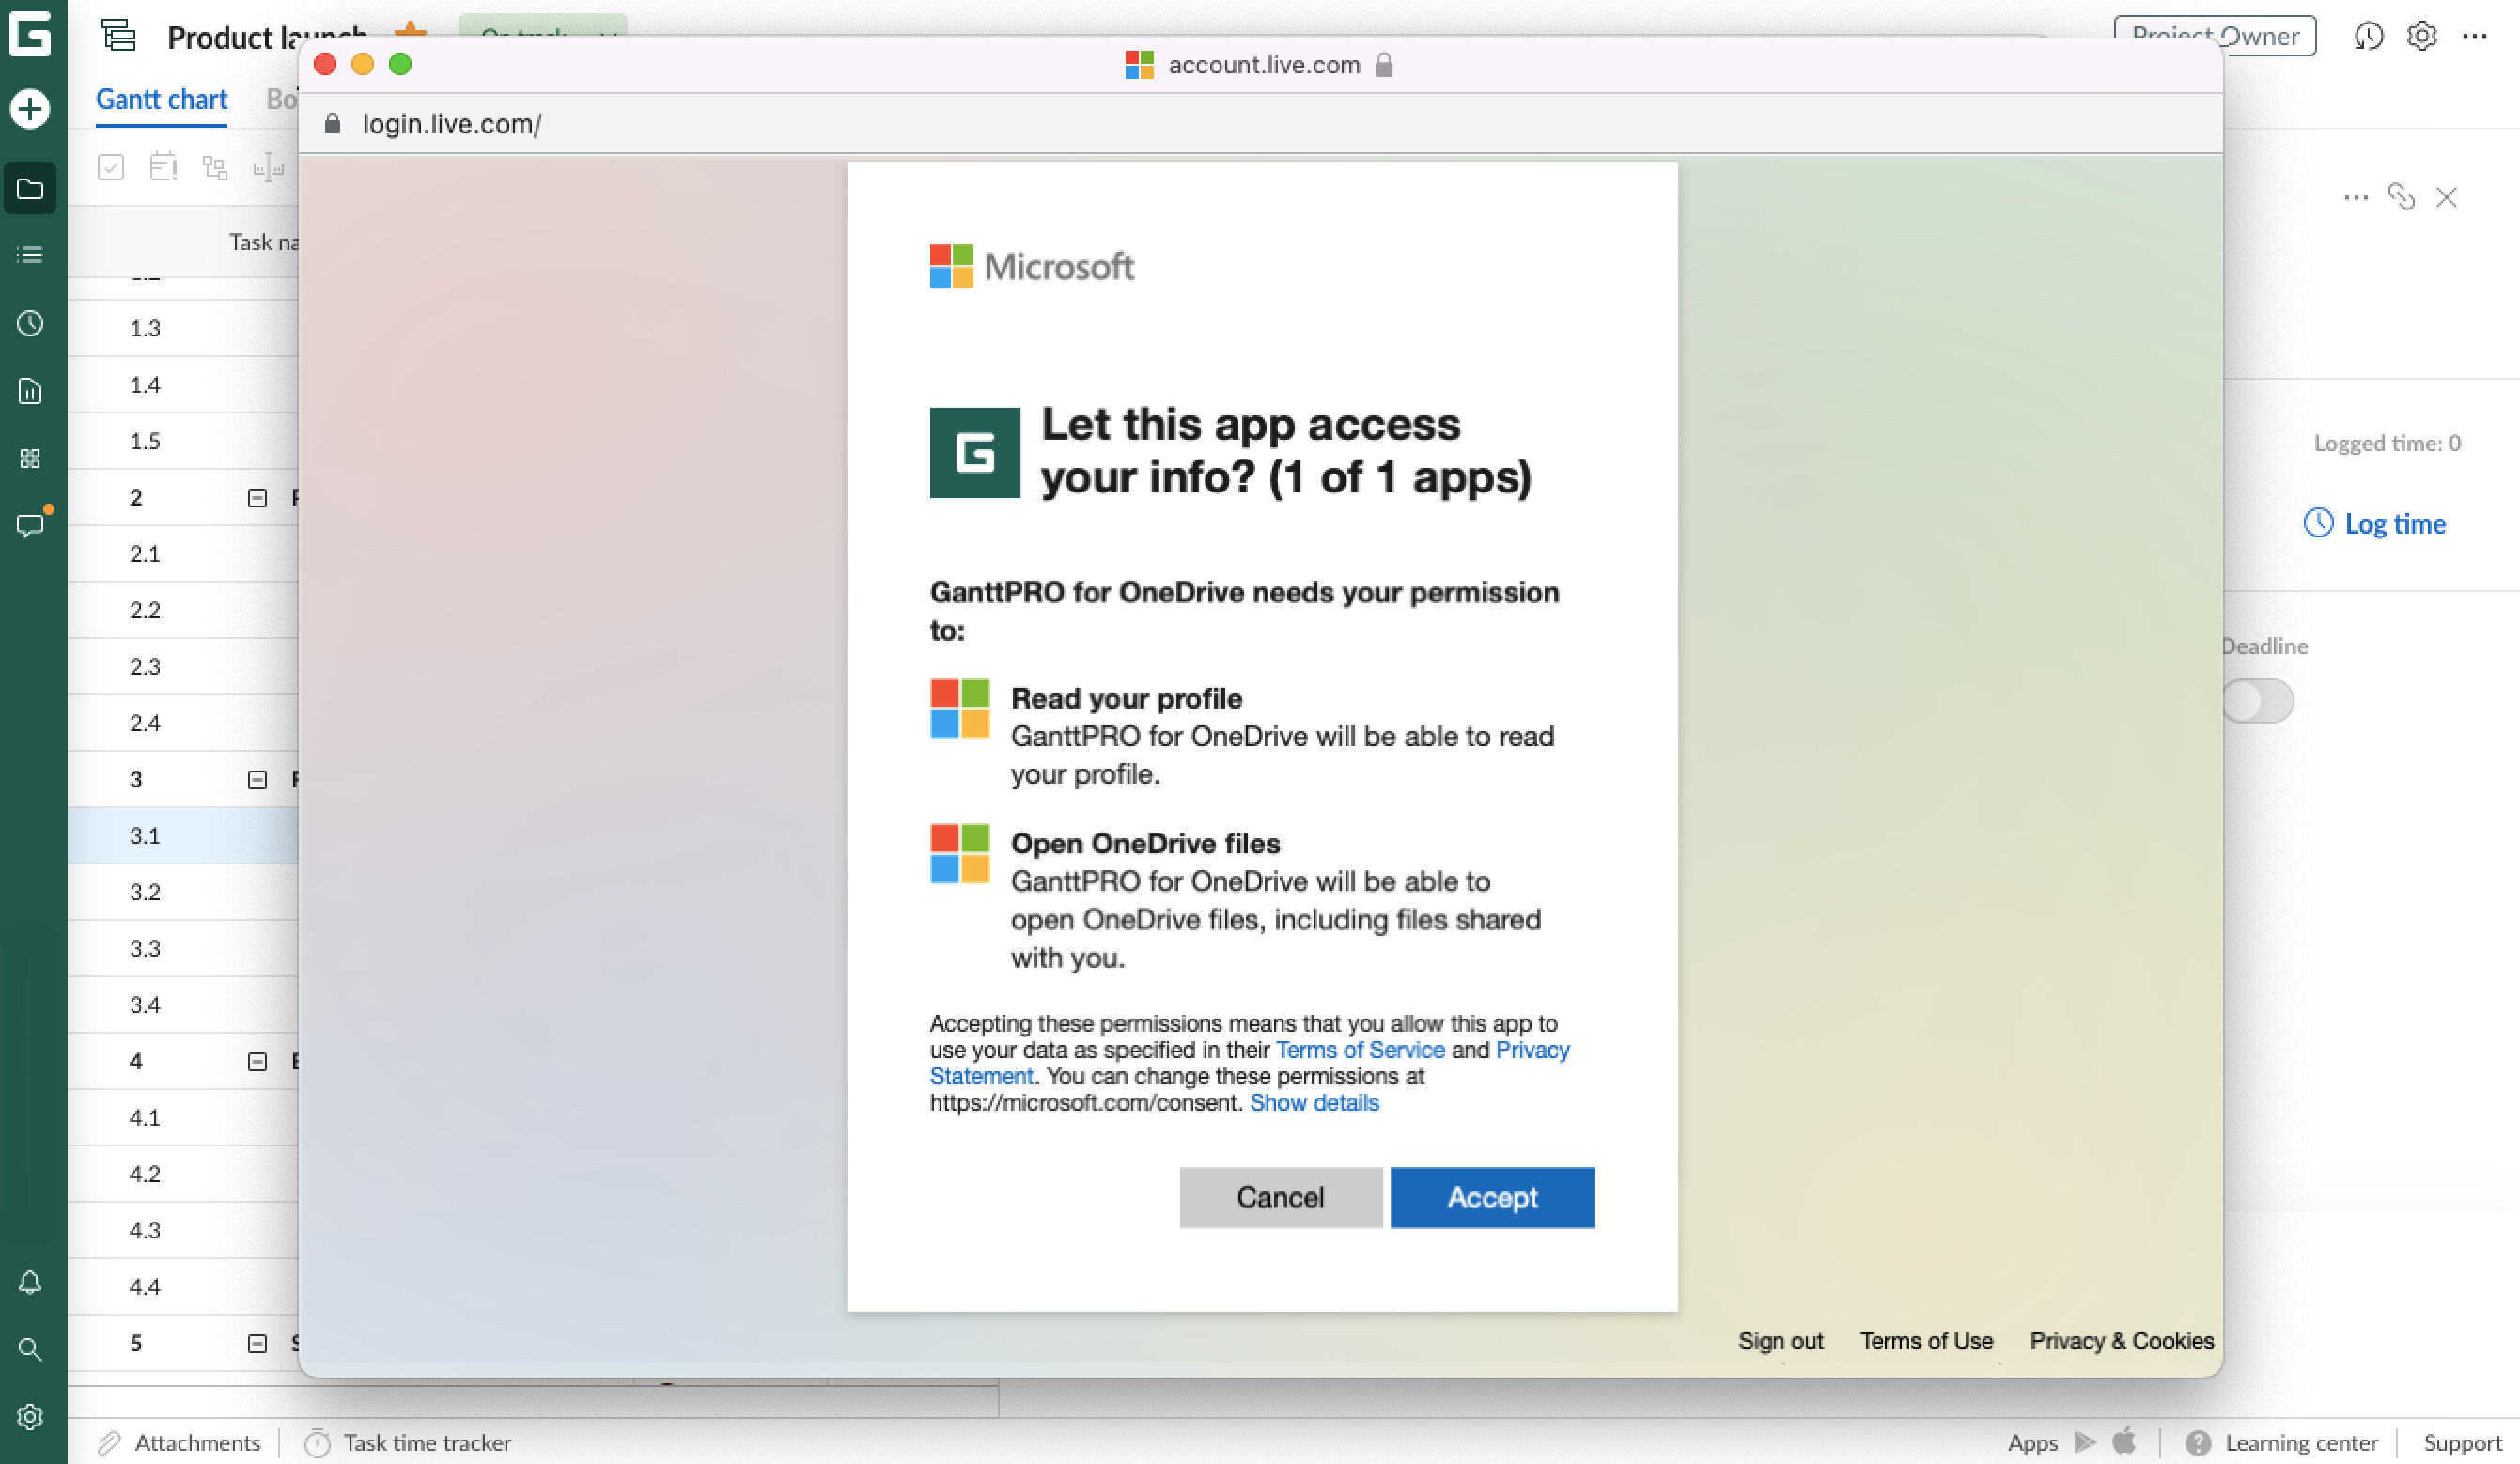Image resolution: width=2520 pixels, height=1464 pixels.
Task: Click Log time in the details panel
Action: point(2374,523)
